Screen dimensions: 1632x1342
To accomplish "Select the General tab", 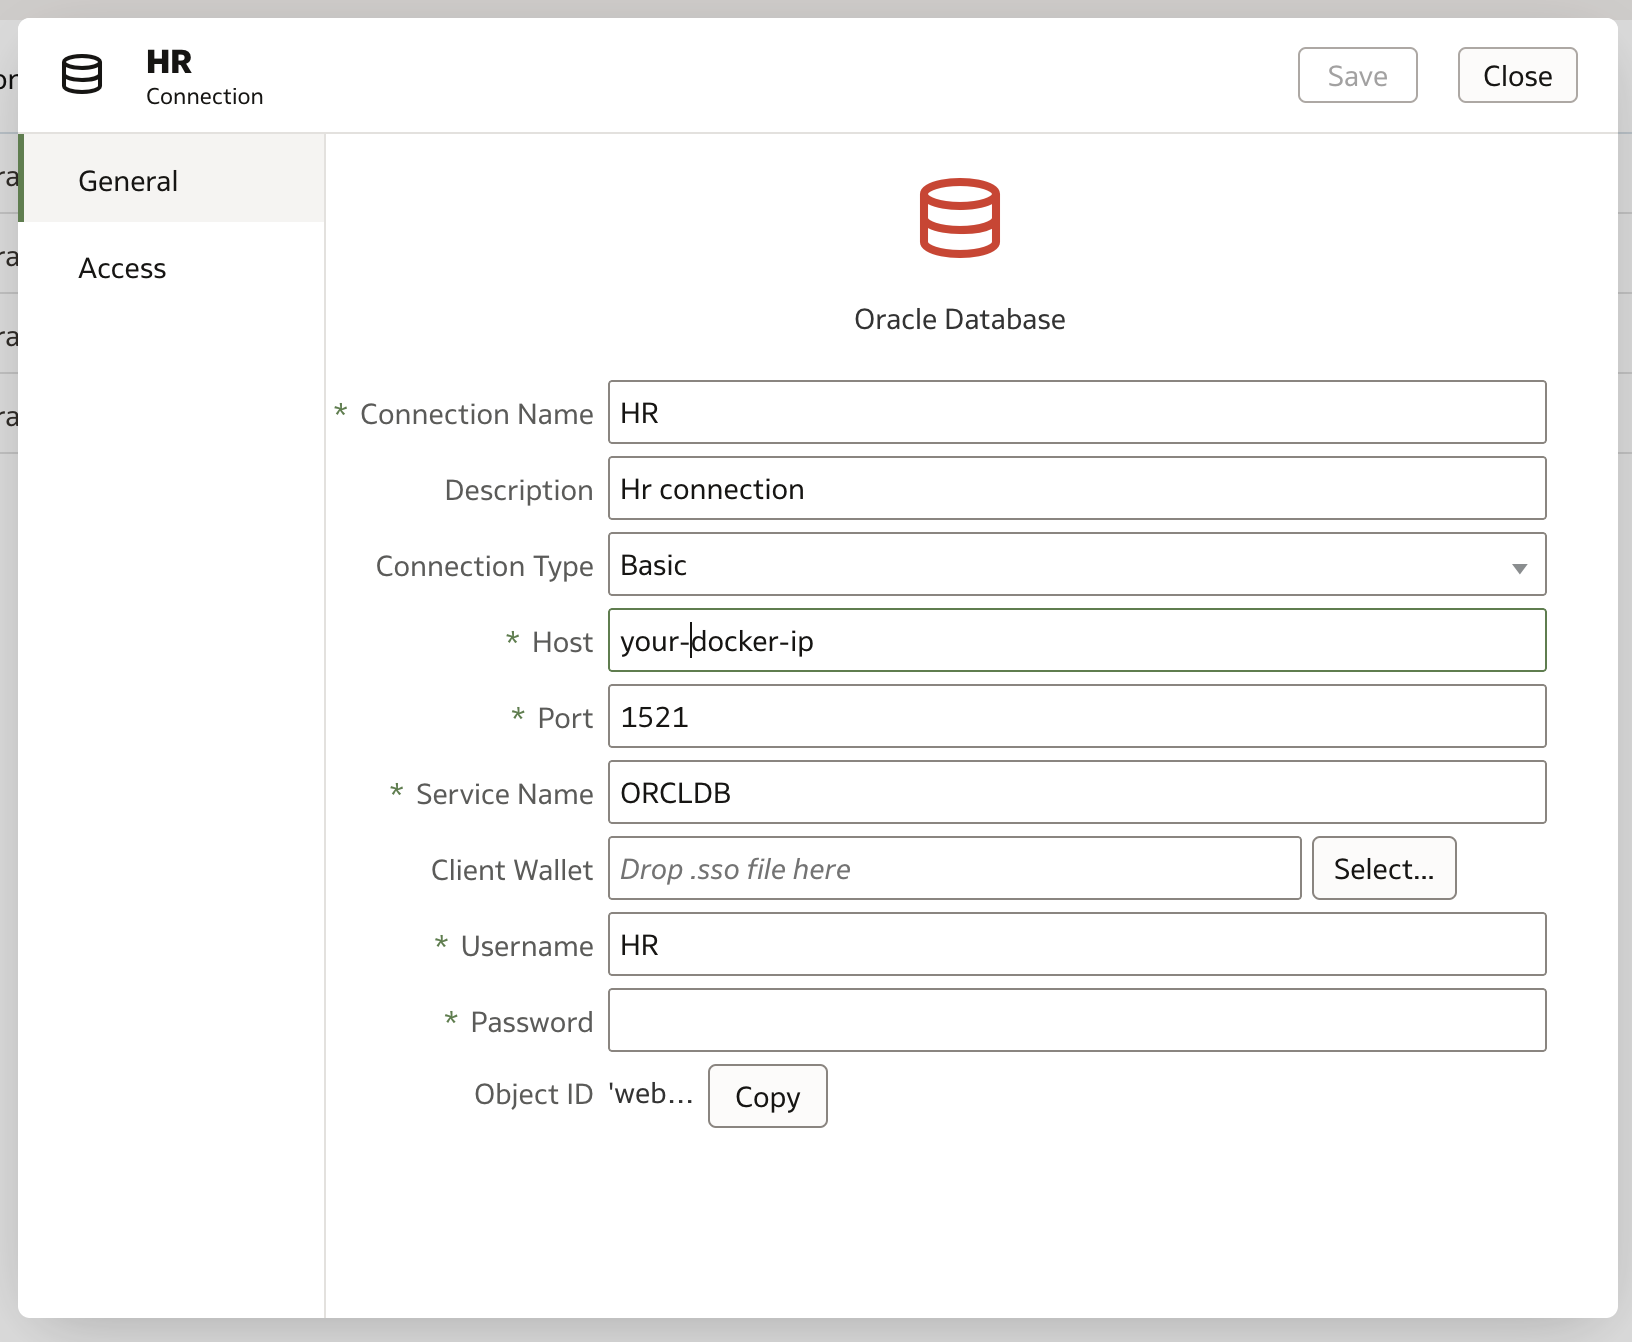I will tap(127, 181).
